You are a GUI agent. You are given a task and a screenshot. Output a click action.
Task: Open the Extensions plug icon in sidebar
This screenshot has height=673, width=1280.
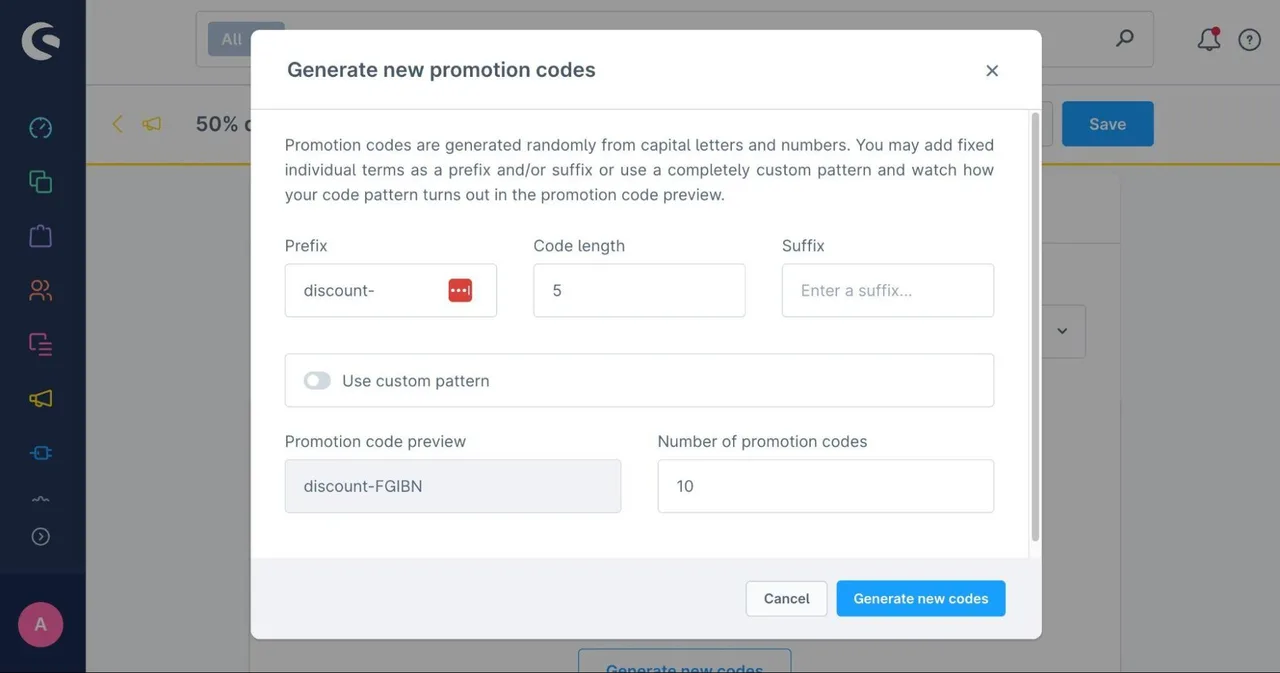[40, 452]
